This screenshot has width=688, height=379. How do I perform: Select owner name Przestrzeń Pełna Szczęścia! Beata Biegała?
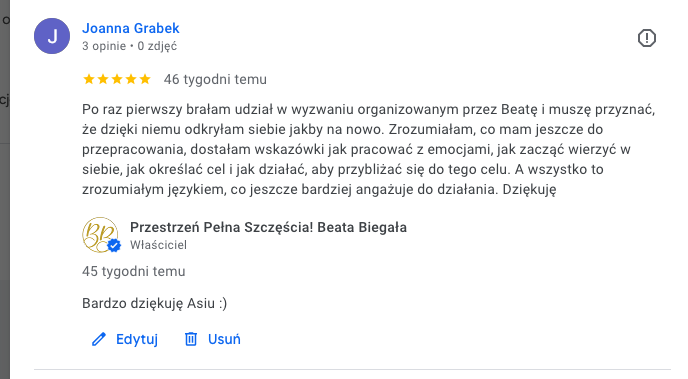[269, 227]
